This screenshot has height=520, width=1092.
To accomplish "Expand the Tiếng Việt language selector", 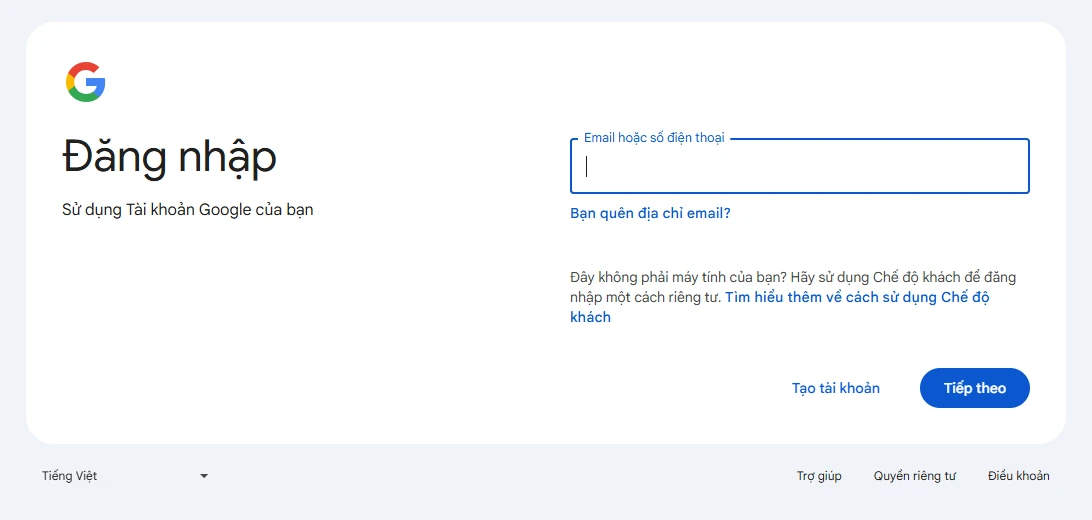I will [x=125, y=476].
